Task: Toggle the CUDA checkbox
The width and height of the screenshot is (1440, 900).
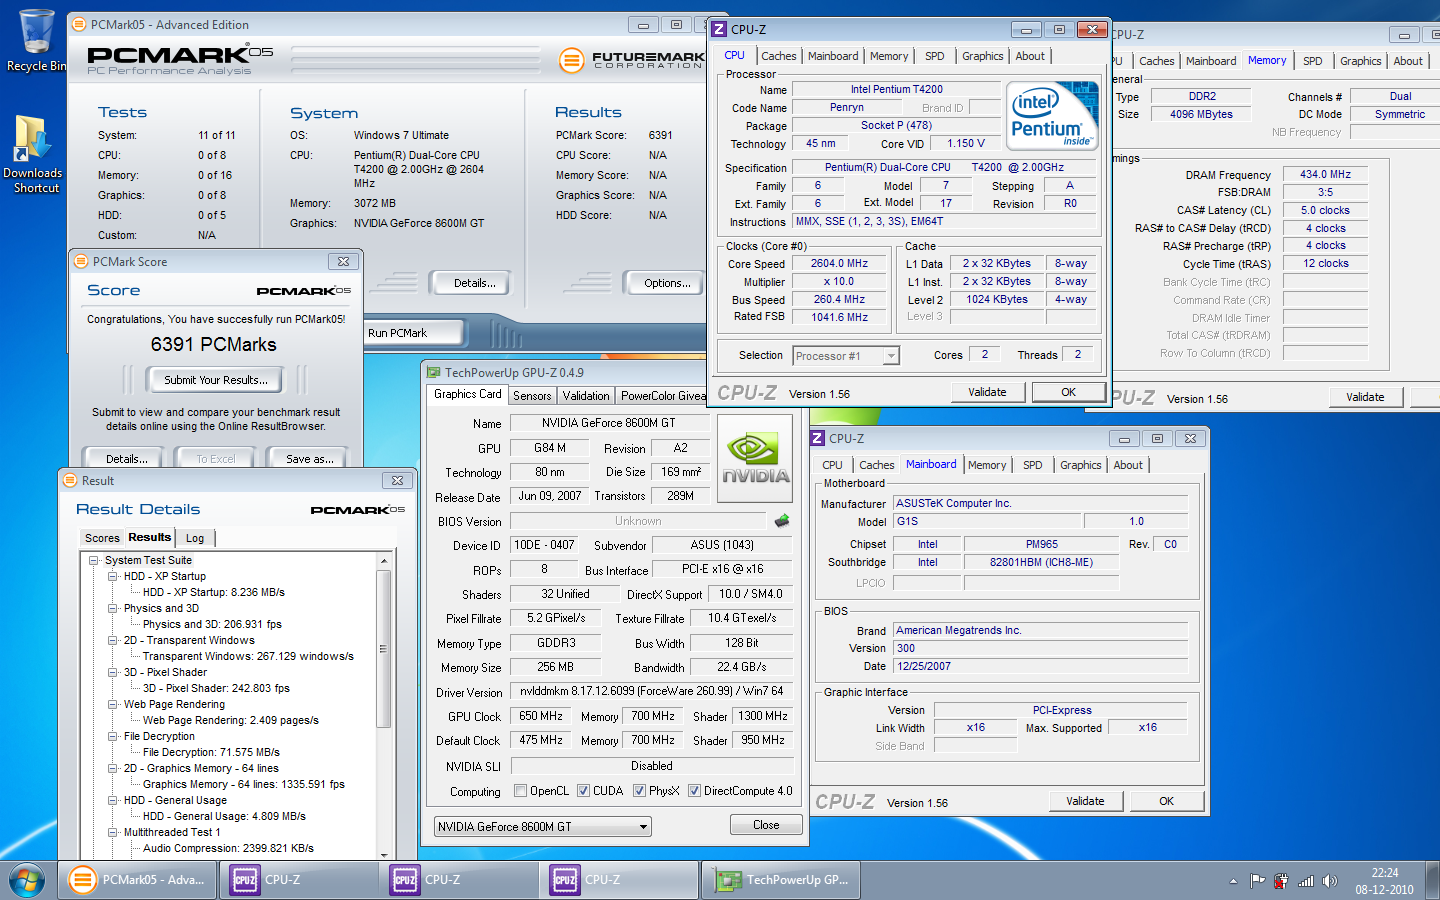Action: (x=584, y=791)
